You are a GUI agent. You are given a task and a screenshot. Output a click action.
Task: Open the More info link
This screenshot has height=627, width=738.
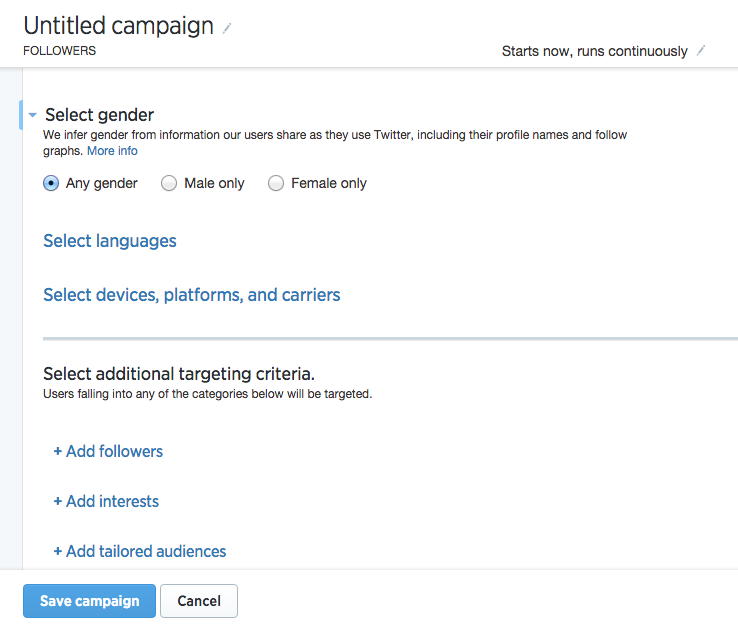pos(112,151)
